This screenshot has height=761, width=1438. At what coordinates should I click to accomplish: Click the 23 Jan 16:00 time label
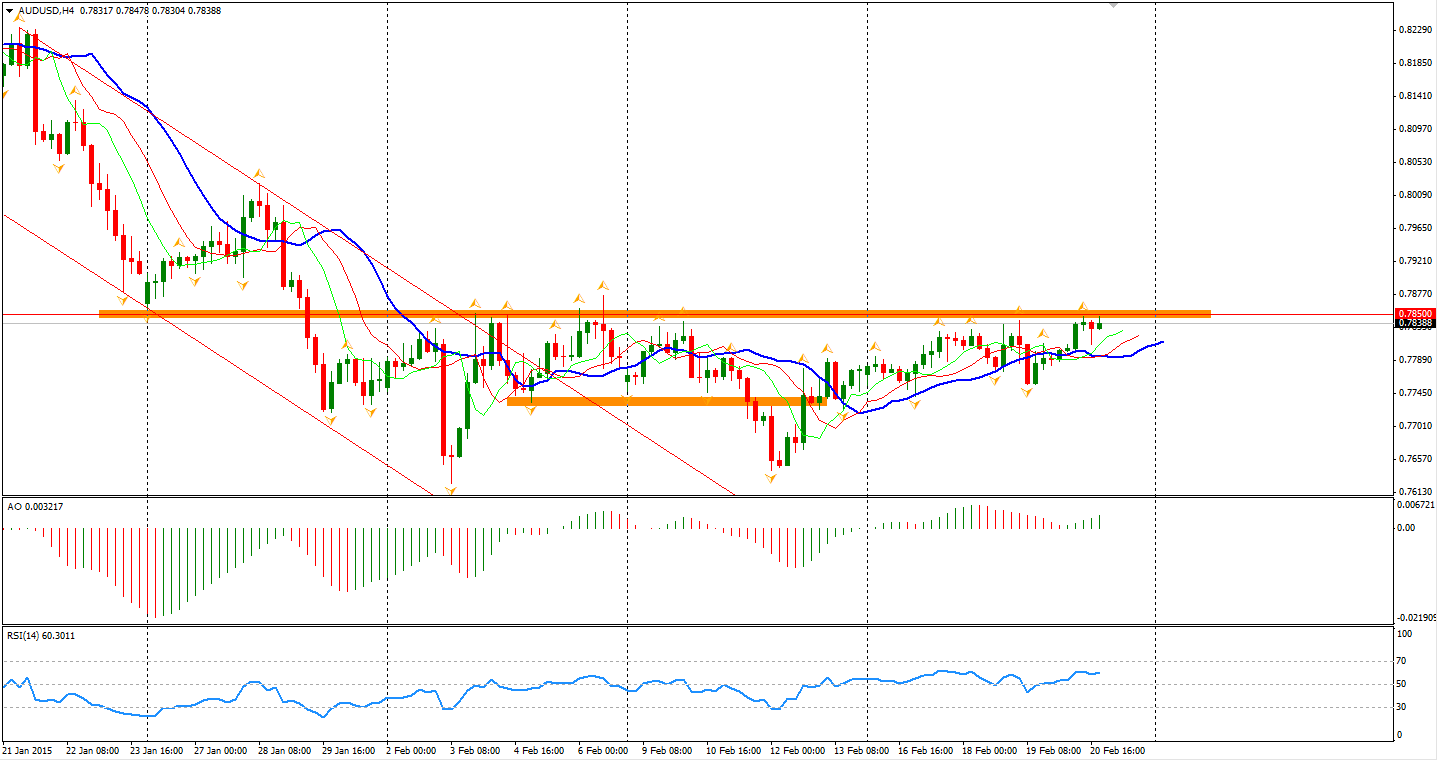click(154, 749)
